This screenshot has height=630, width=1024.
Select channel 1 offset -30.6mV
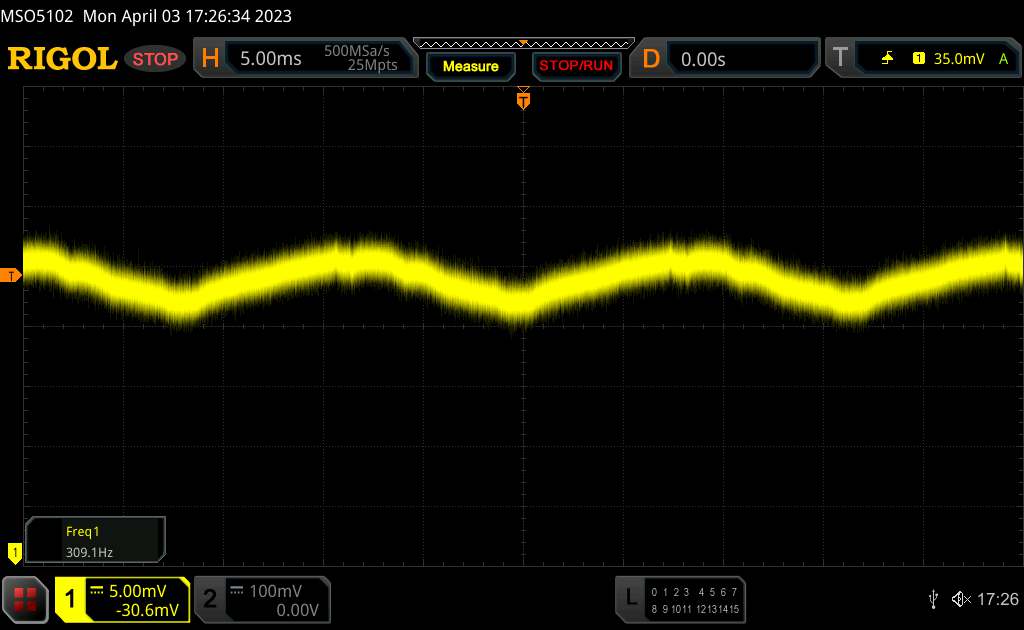pos(147,610)
